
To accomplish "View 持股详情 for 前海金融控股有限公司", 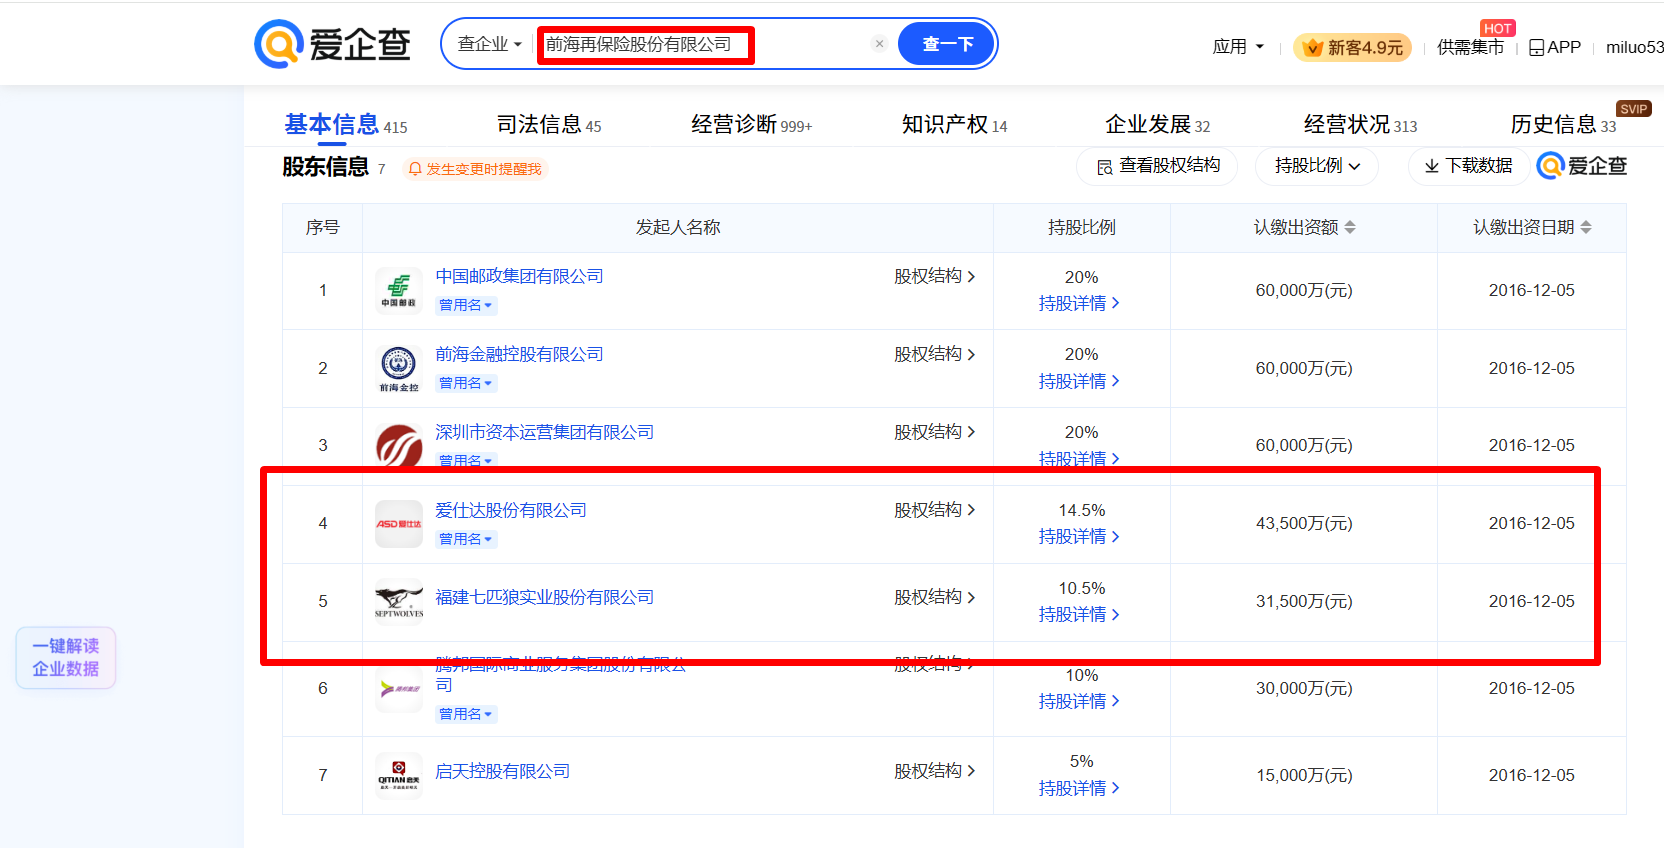I will coord(1079,381).
